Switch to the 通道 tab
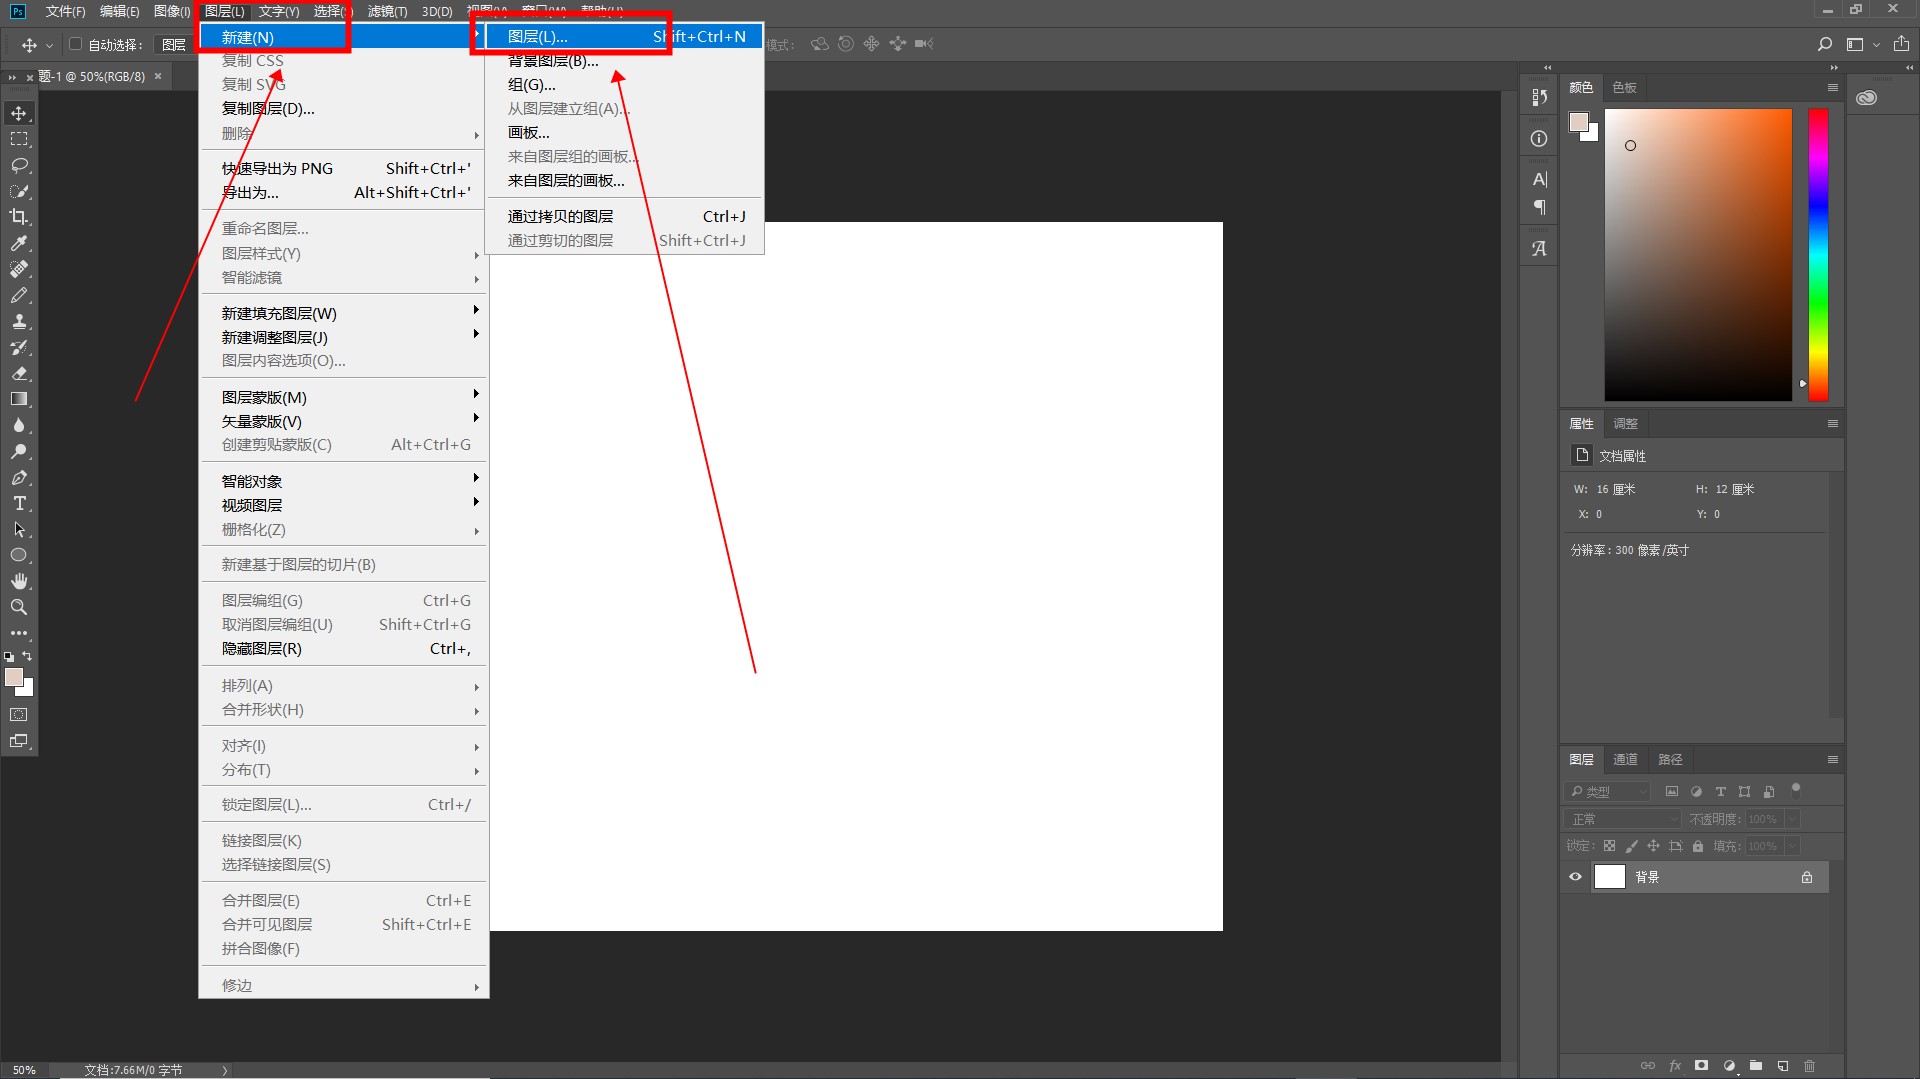The width and height of the screenshot is (1920, 1079). [x=1625, y=760]
